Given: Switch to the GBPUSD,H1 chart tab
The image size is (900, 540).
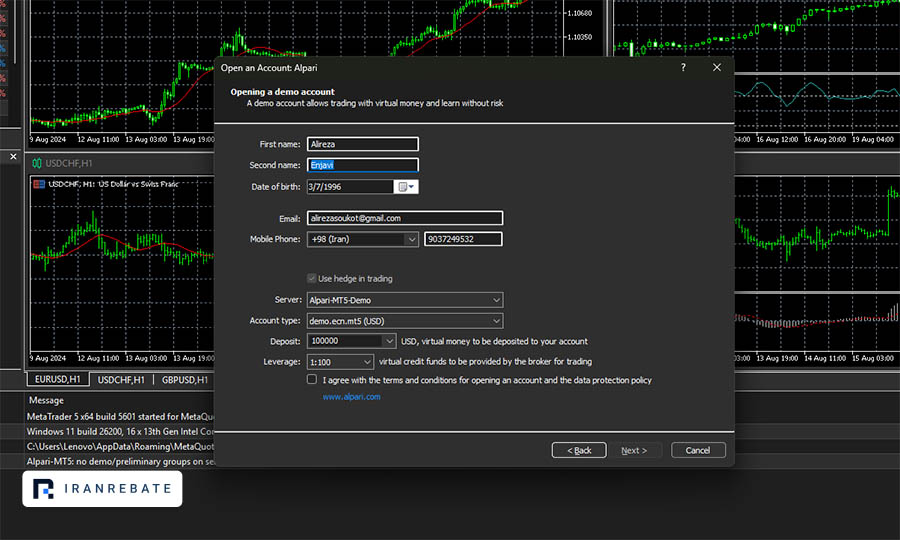Looking at the screenshot, I should click(185, 380).
